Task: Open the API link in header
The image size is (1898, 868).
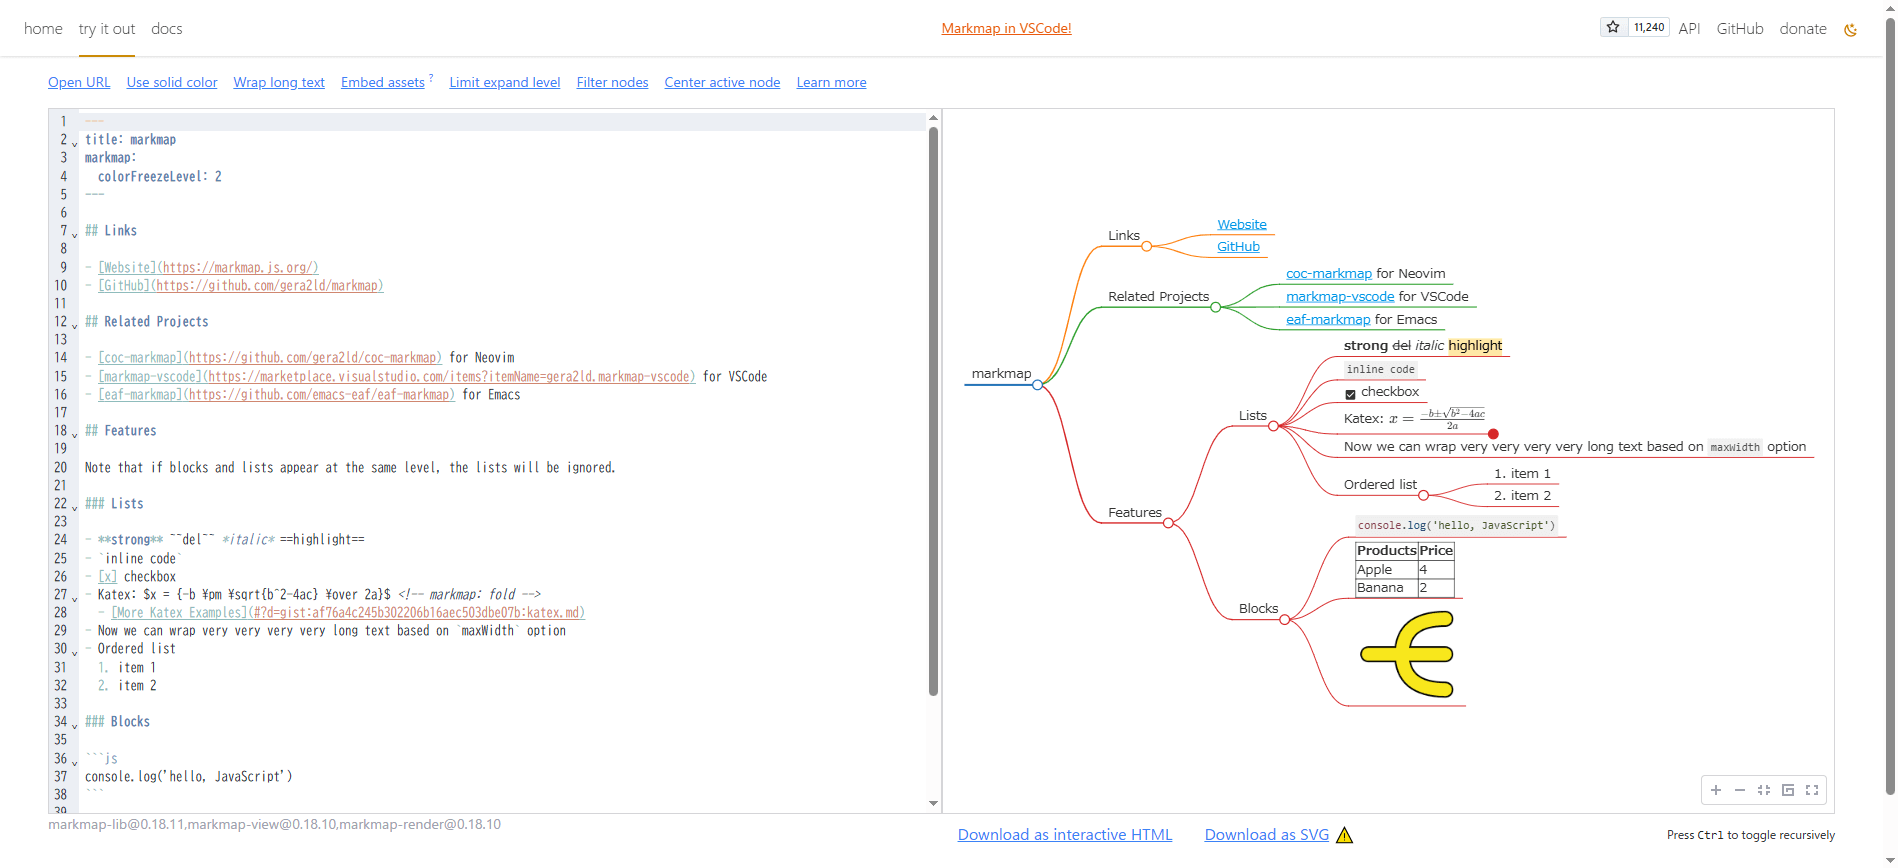Action: coord(1689,29)
